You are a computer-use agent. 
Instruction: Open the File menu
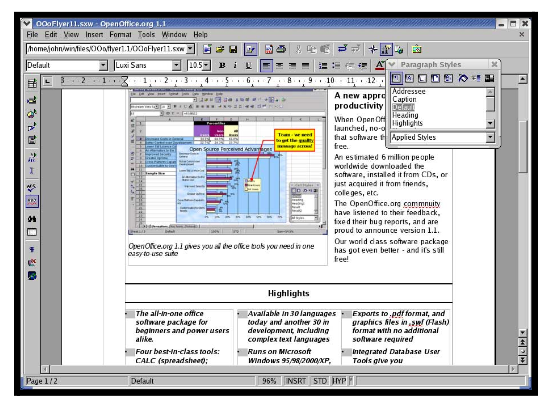[x=32, y=35]
